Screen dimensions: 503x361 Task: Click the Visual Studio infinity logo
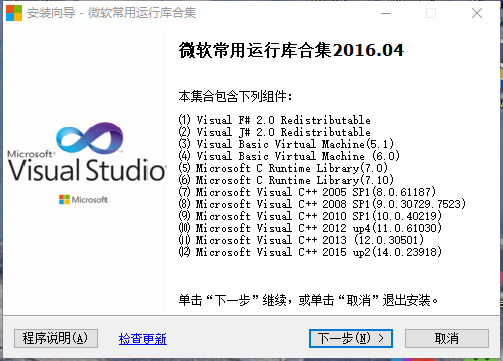tap(90, 137)
